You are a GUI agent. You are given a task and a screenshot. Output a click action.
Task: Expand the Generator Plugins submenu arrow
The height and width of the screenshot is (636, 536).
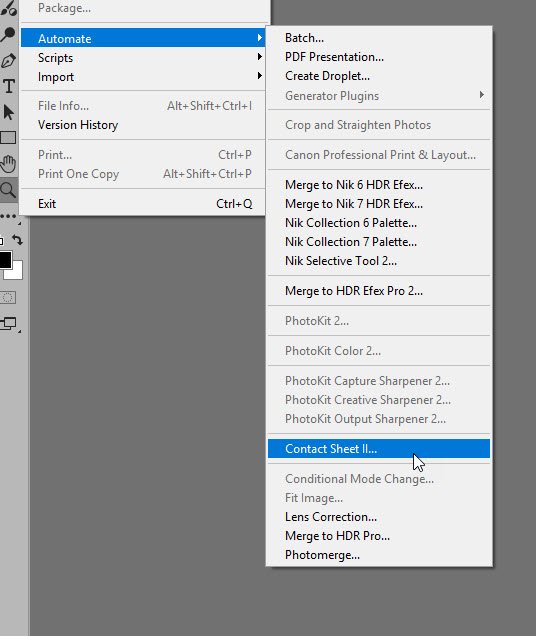(x=481, y=95)
